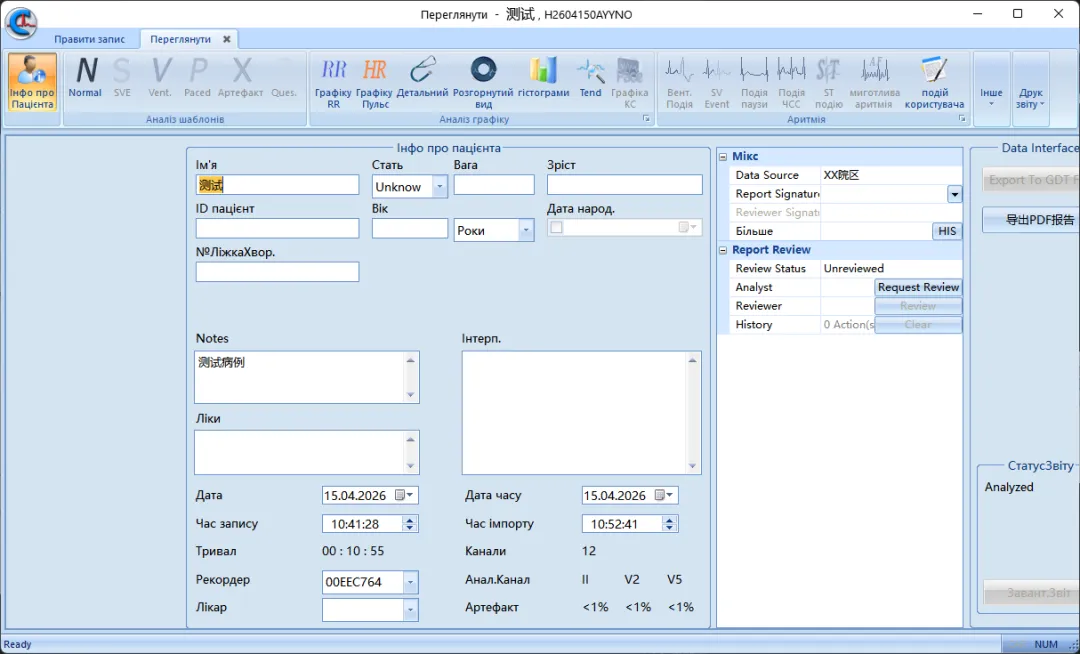This screenshot has width=1080, height=654.
Task: Open the Роки age unit dropdown
Action: tap(526, 231)
